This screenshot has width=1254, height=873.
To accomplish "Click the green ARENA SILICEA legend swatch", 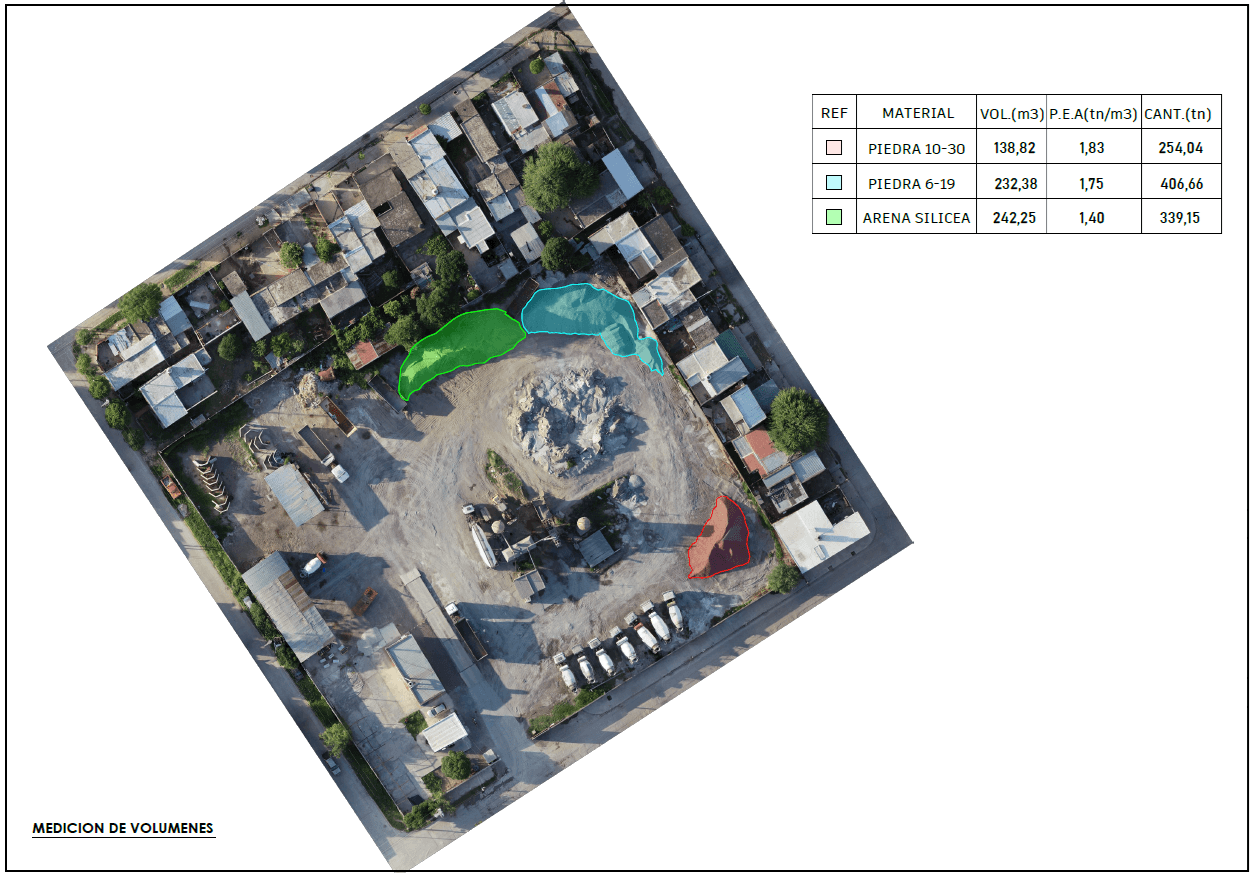I will [834, 217].
